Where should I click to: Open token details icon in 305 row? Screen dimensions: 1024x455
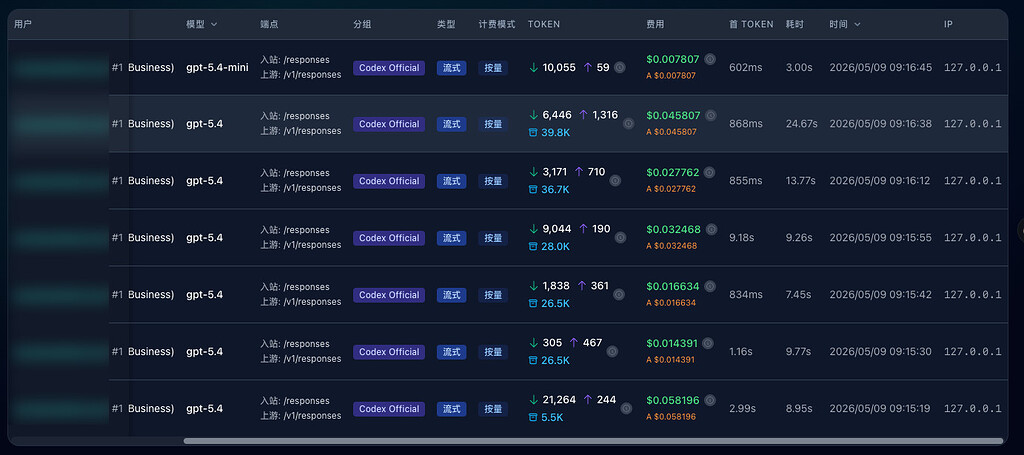click(x=612, y=351)
